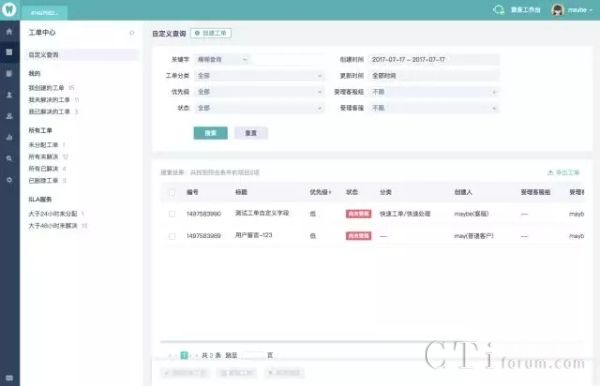
Task: Expand the 工单分类 dropdown
Action: pyautogui.click(x=259, y=76)
